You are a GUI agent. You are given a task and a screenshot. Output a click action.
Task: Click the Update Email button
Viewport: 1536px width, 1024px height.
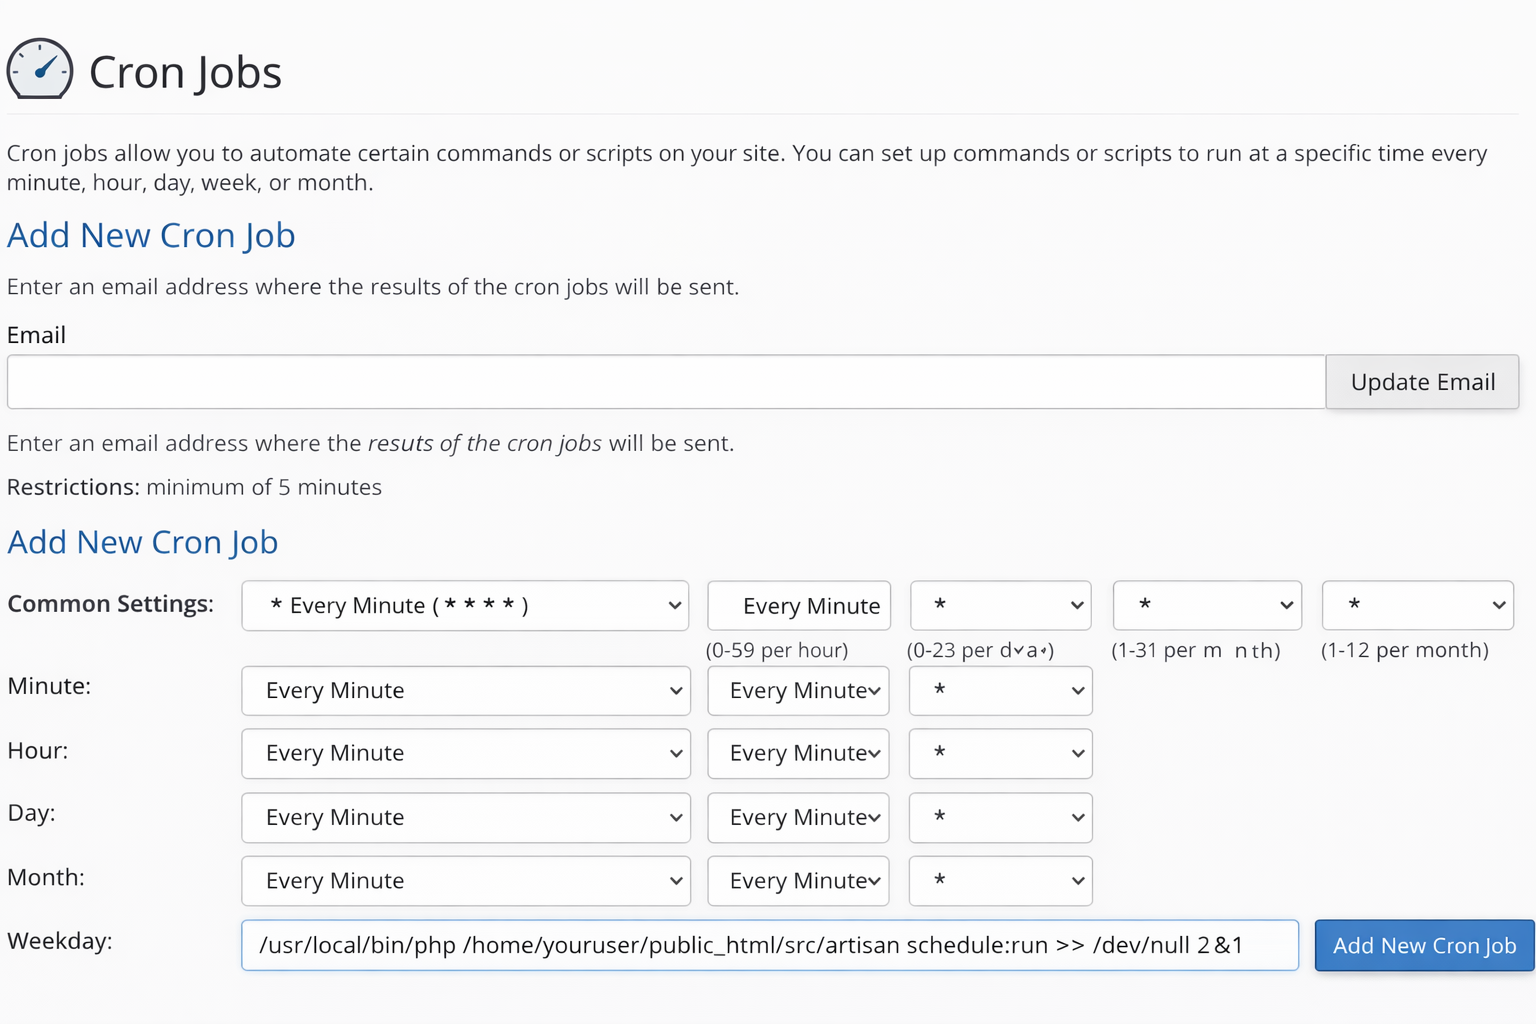[x=1422, y=382]
